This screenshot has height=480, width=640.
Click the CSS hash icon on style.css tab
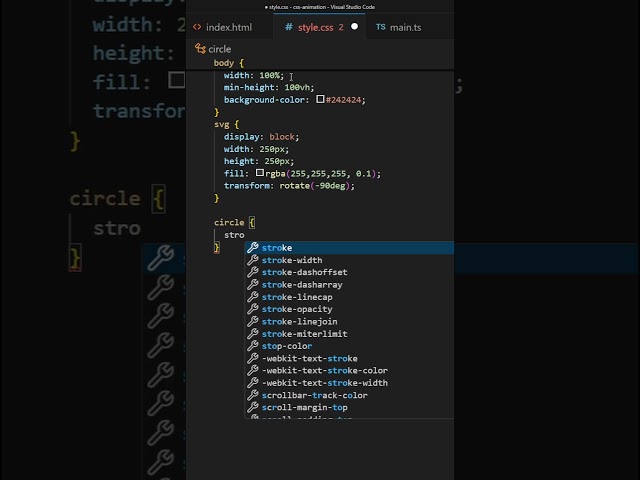click(289, 27)
